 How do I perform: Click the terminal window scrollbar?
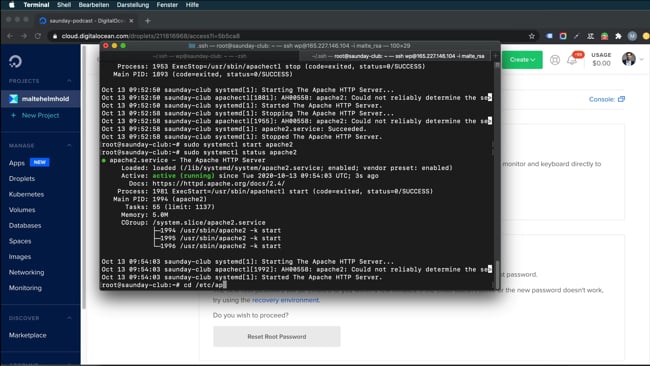pyautogui.click(x=497, y=274)
